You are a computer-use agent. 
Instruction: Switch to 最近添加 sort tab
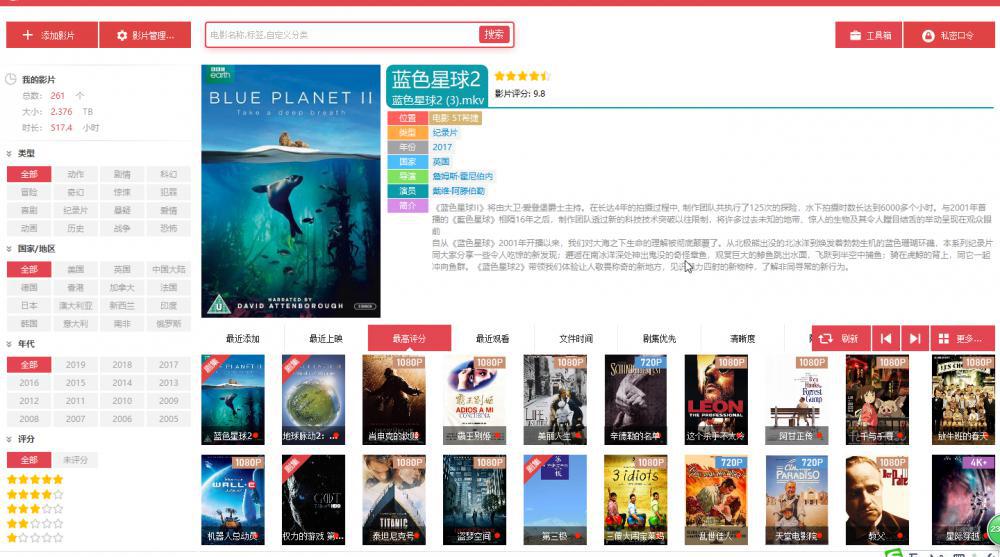pos(242,338)
